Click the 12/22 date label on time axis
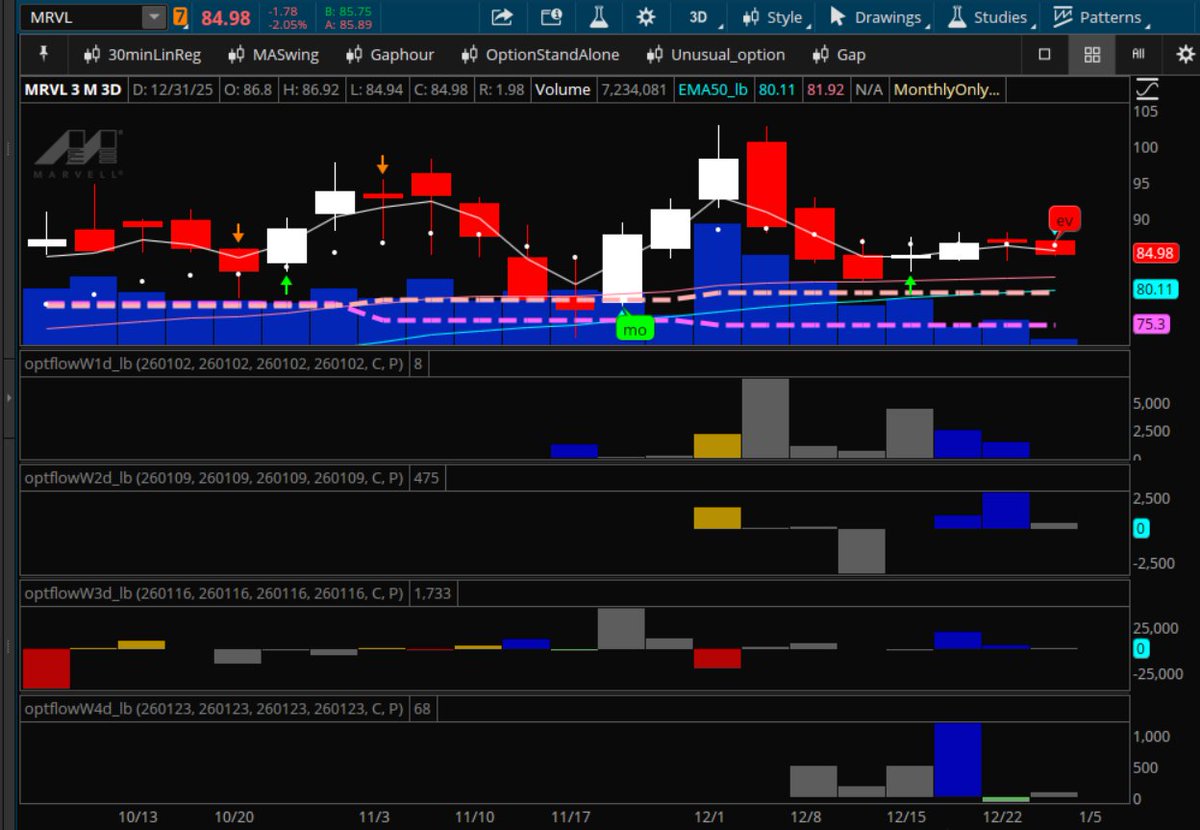The width and height of the screenshot is (1200, 830). pos(1001,817)
